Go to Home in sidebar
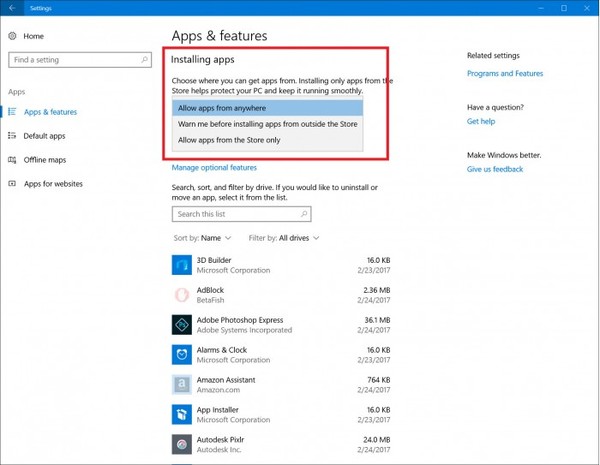 point(34,36)
